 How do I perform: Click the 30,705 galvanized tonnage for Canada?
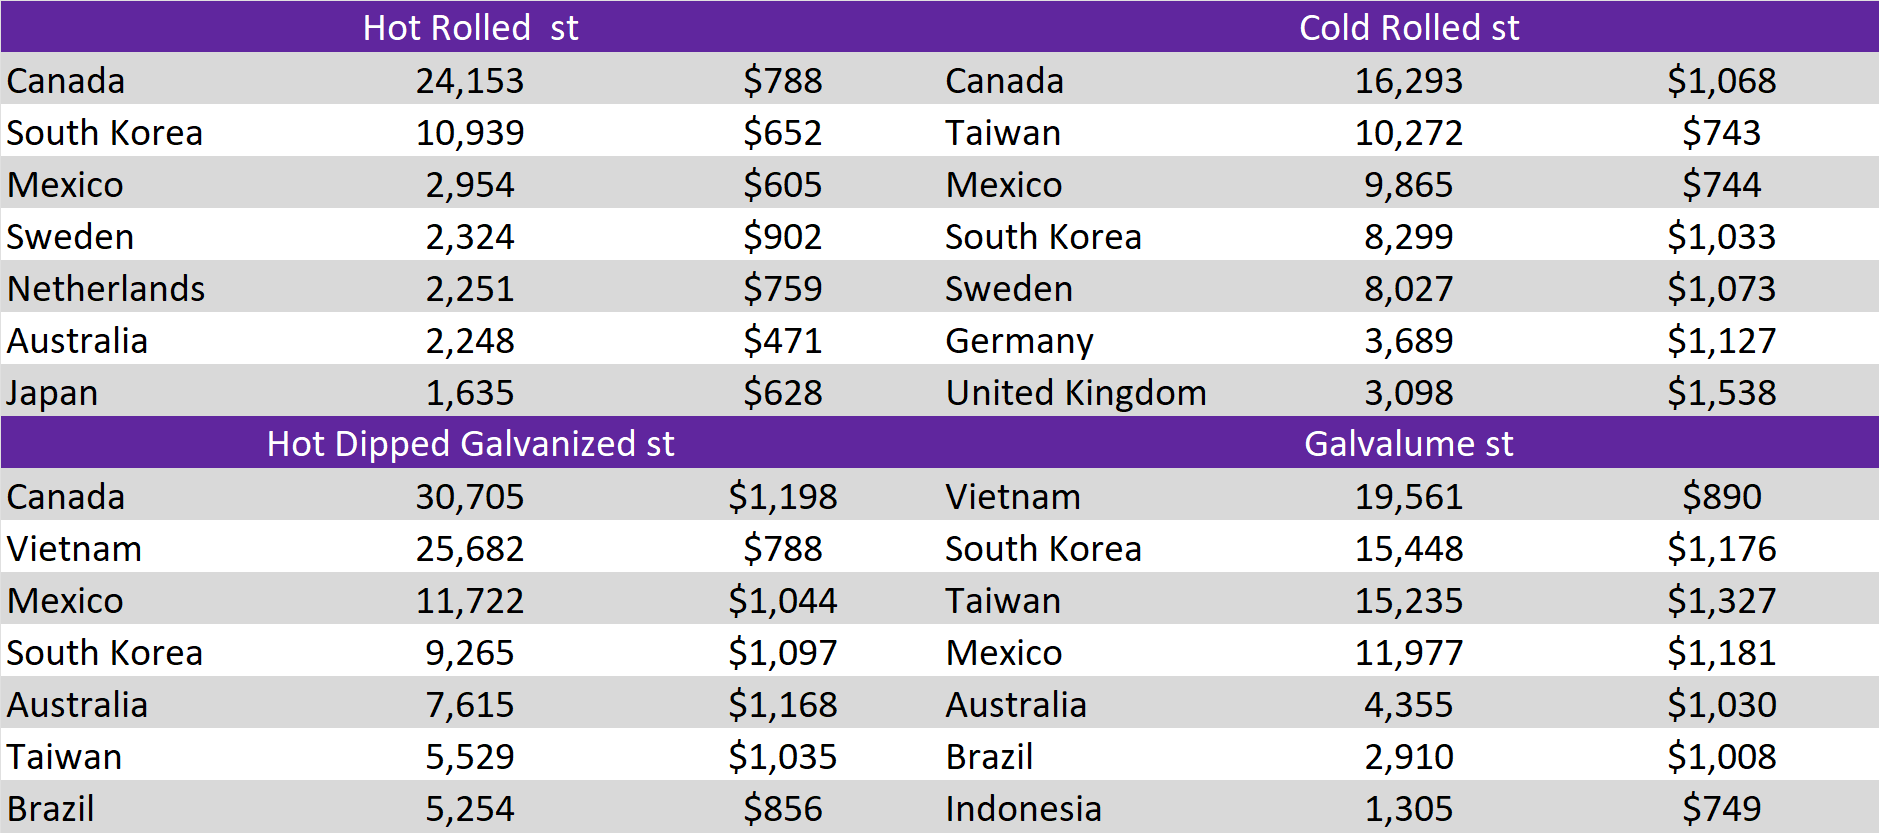(470, 497)
